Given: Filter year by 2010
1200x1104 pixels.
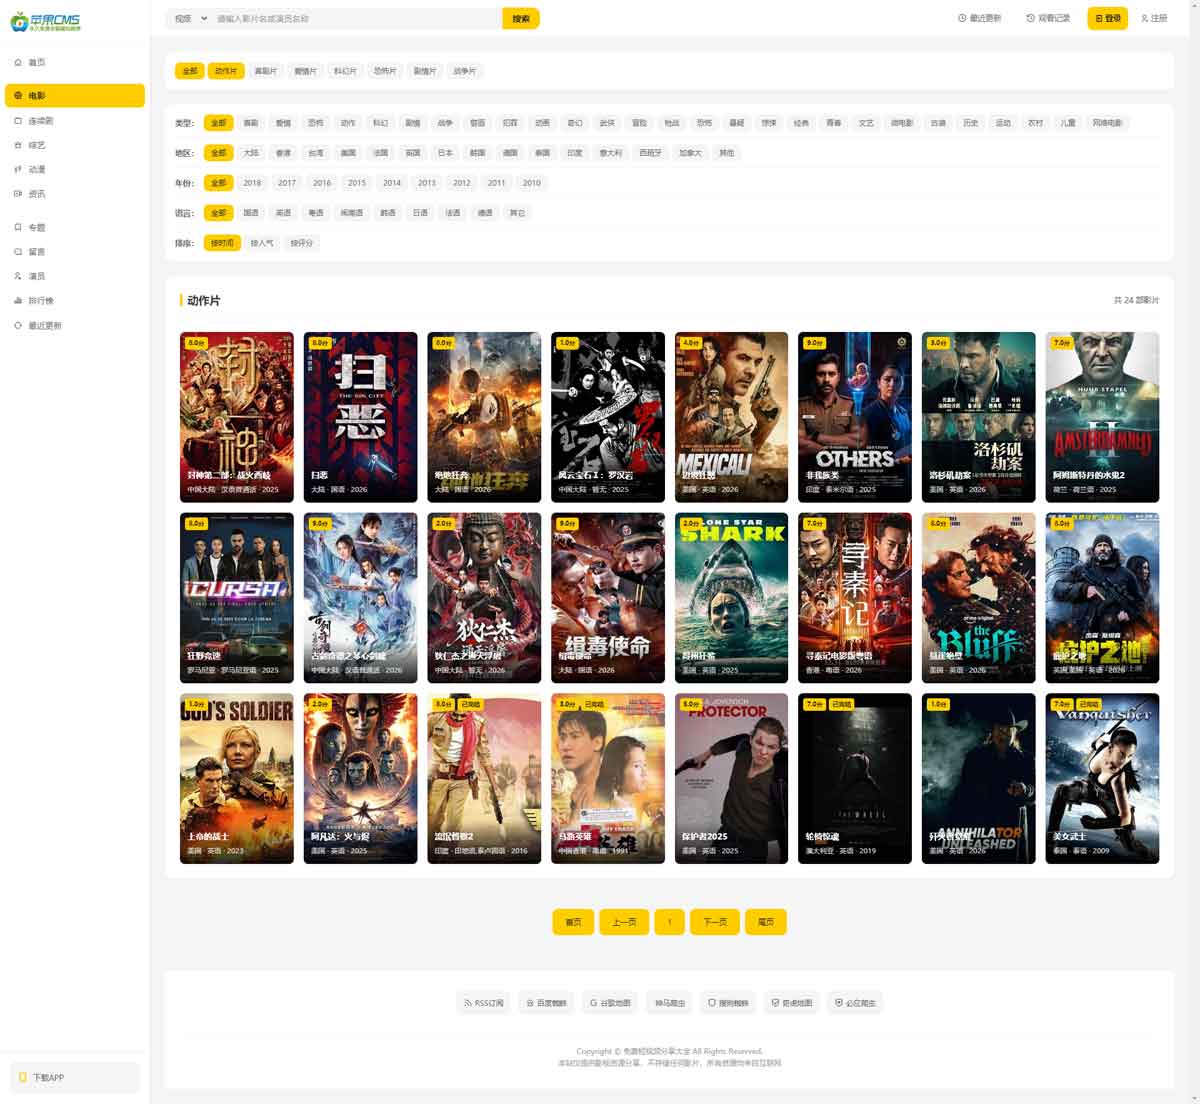Looking at the screenshot, I should click(x=532, y=183).
